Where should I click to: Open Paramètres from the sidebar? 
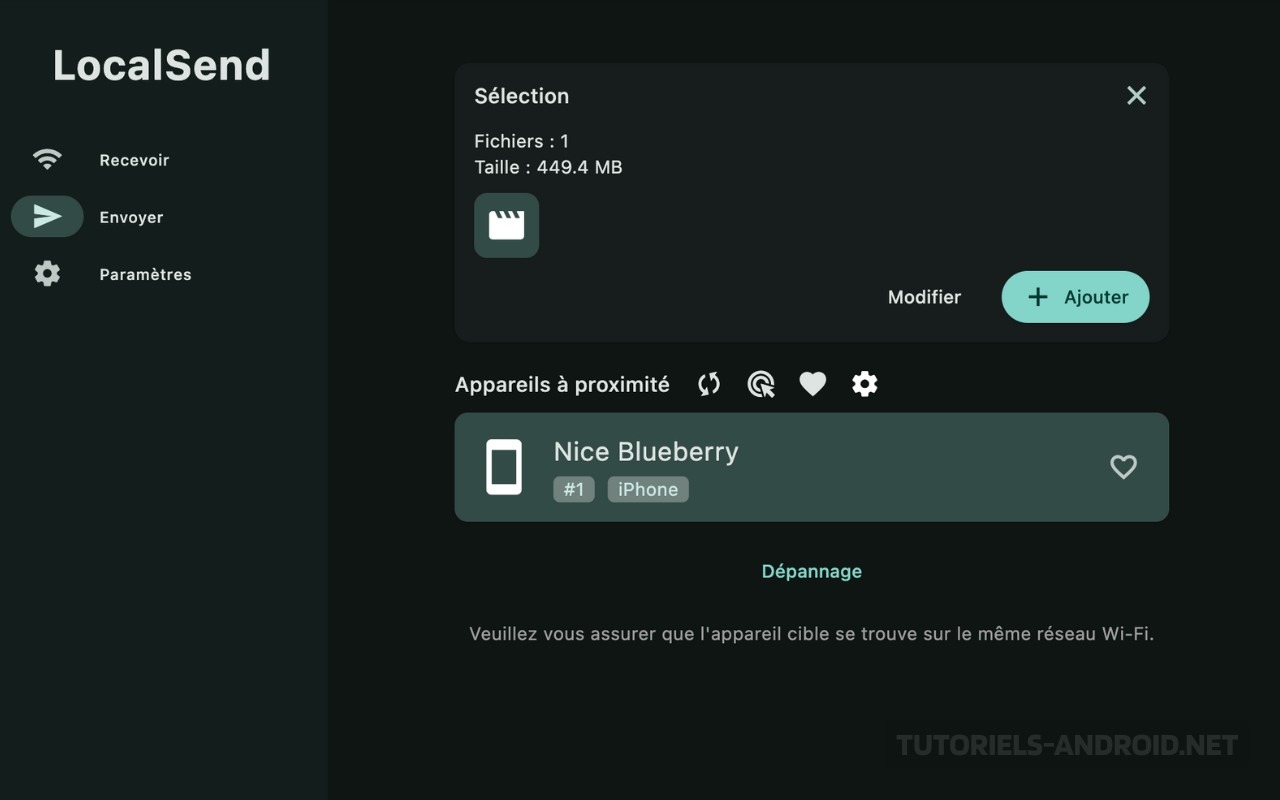click(x=145, y=274)
